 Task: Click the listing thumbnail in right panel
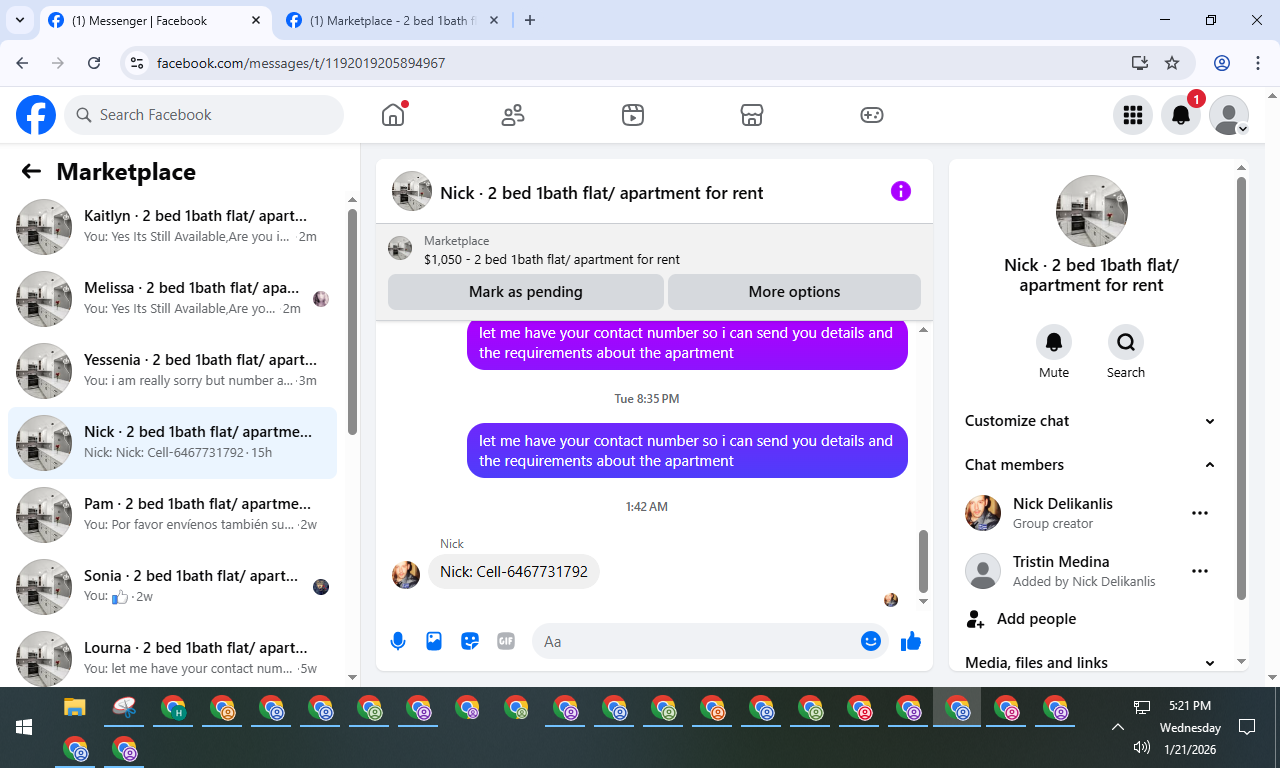pyautogui.click(x=1092, y=211)
